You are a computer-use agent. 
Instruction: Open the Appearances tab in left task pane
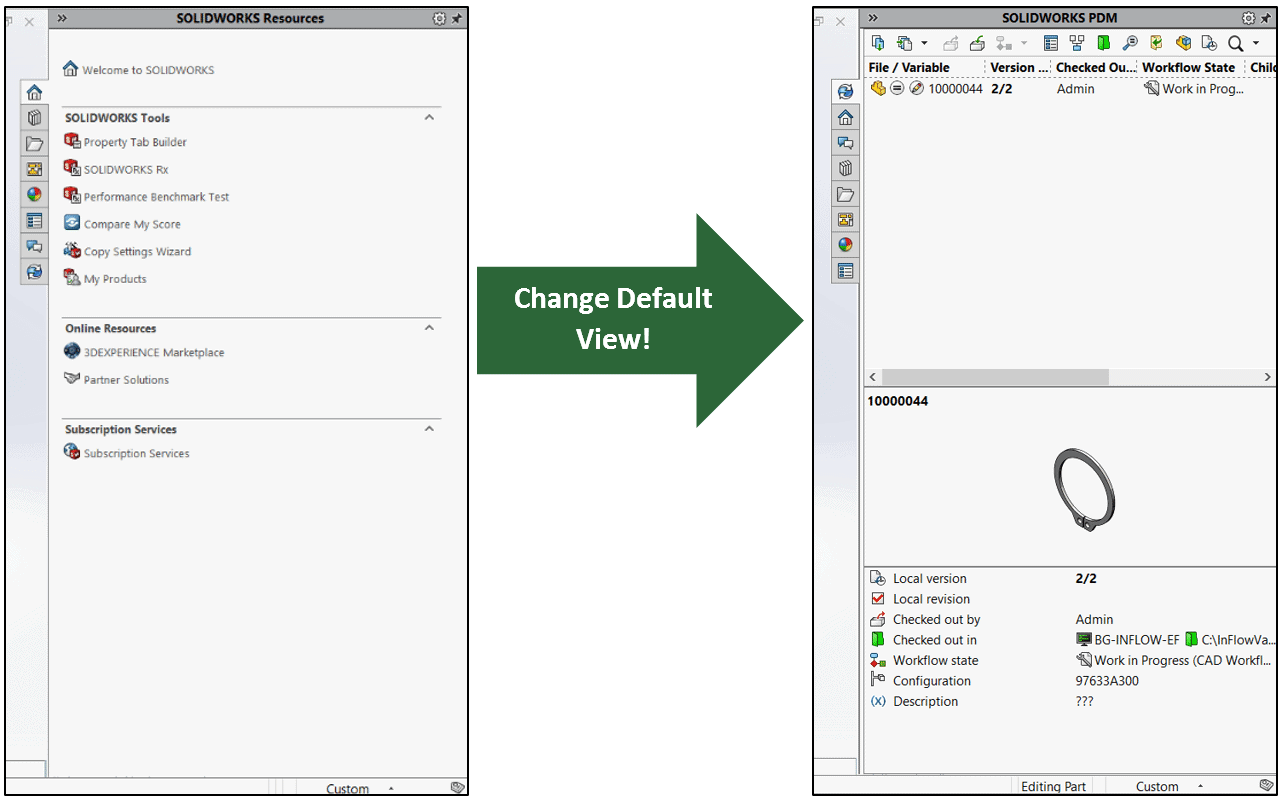34,195
